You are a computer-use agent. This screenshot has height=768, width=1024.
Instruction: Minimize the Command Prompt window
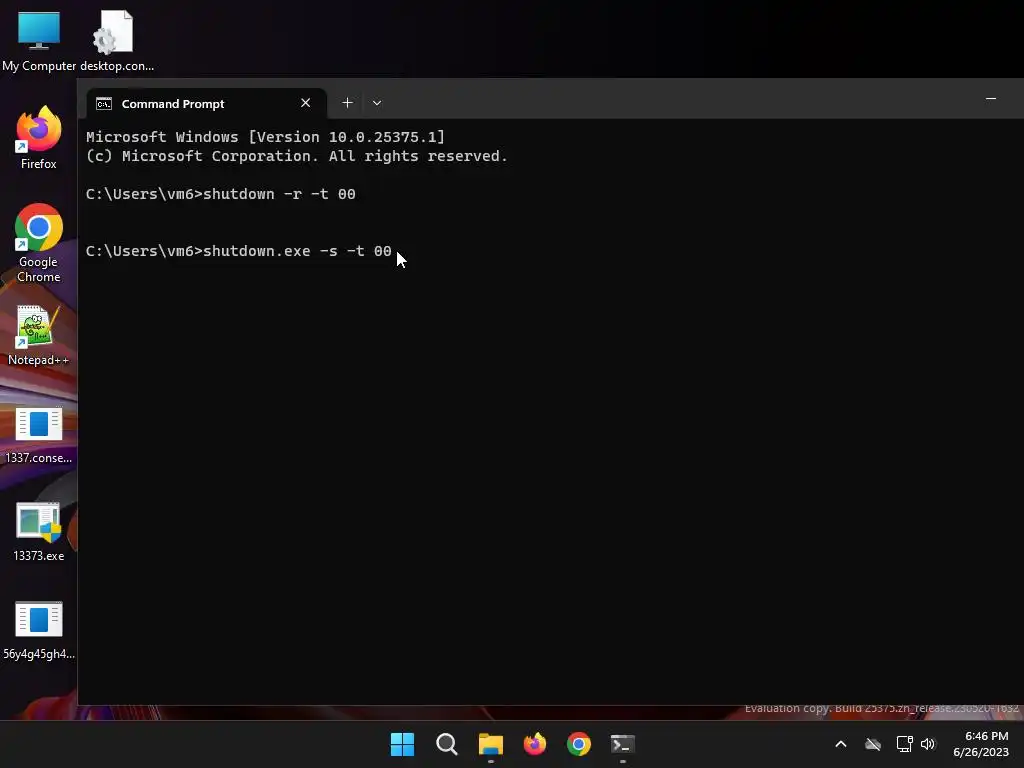pos(991,99)
